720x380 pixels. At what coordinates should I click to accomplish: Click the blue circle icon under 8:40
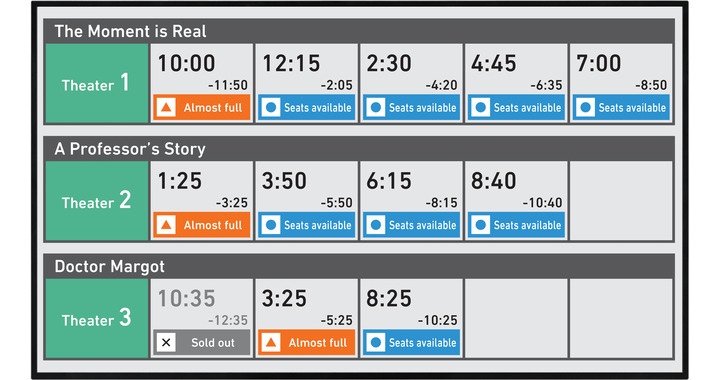click(481, 225)
